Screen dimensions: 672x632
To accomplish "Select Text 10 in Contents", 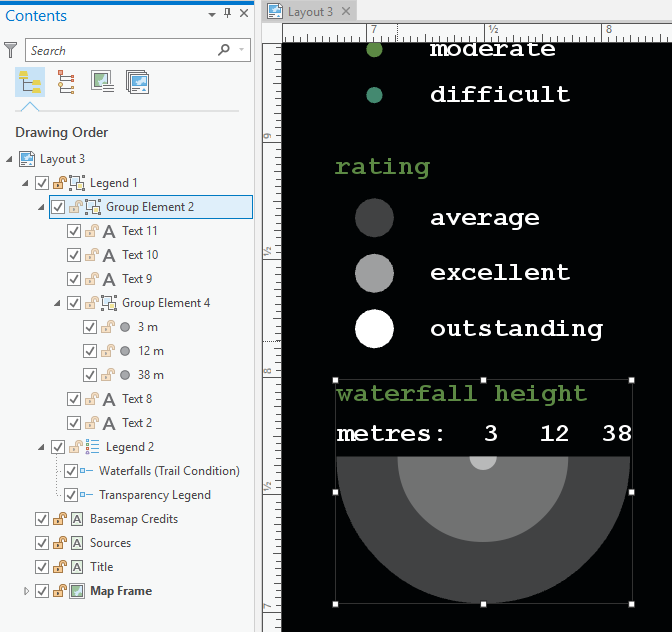I will (140, 255).
